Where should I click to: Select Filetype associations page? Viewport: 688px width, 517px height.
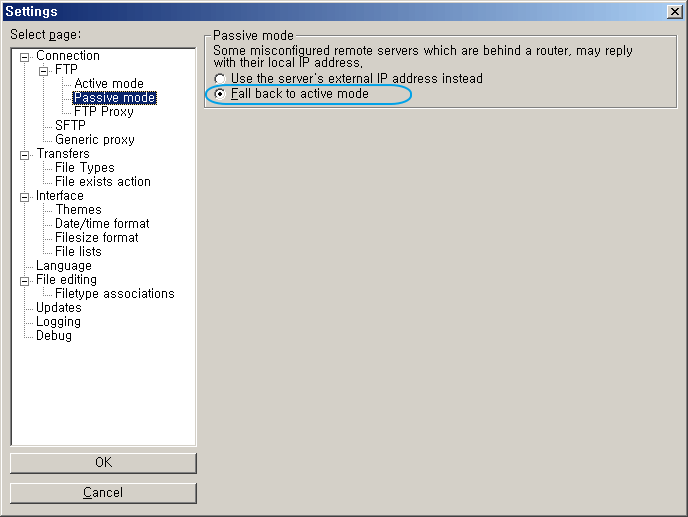click(115, 294)
